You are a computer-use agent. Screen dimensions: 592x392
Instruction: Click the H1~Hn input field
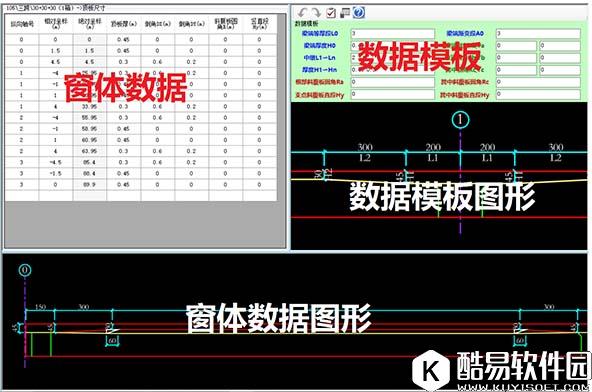pyautogui.click(x=393, y=70)
